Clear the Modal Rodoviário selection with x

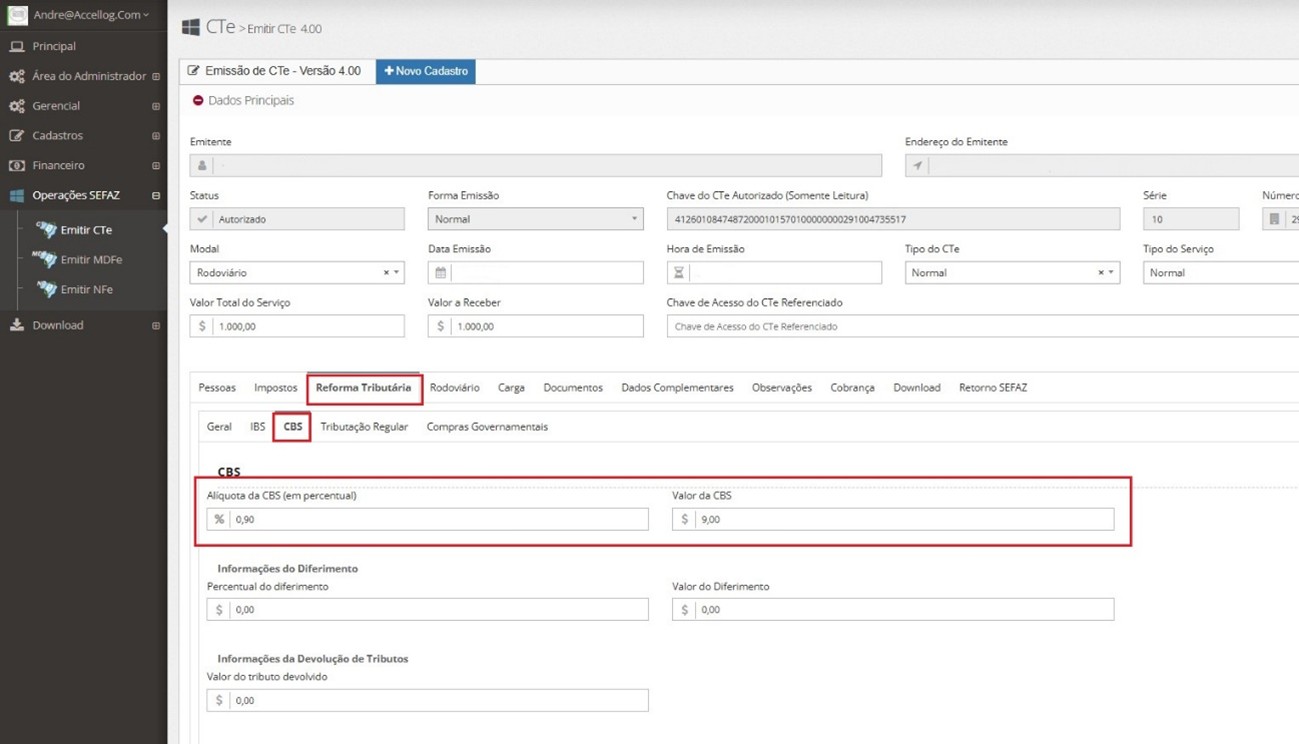(x=386, y=273)
